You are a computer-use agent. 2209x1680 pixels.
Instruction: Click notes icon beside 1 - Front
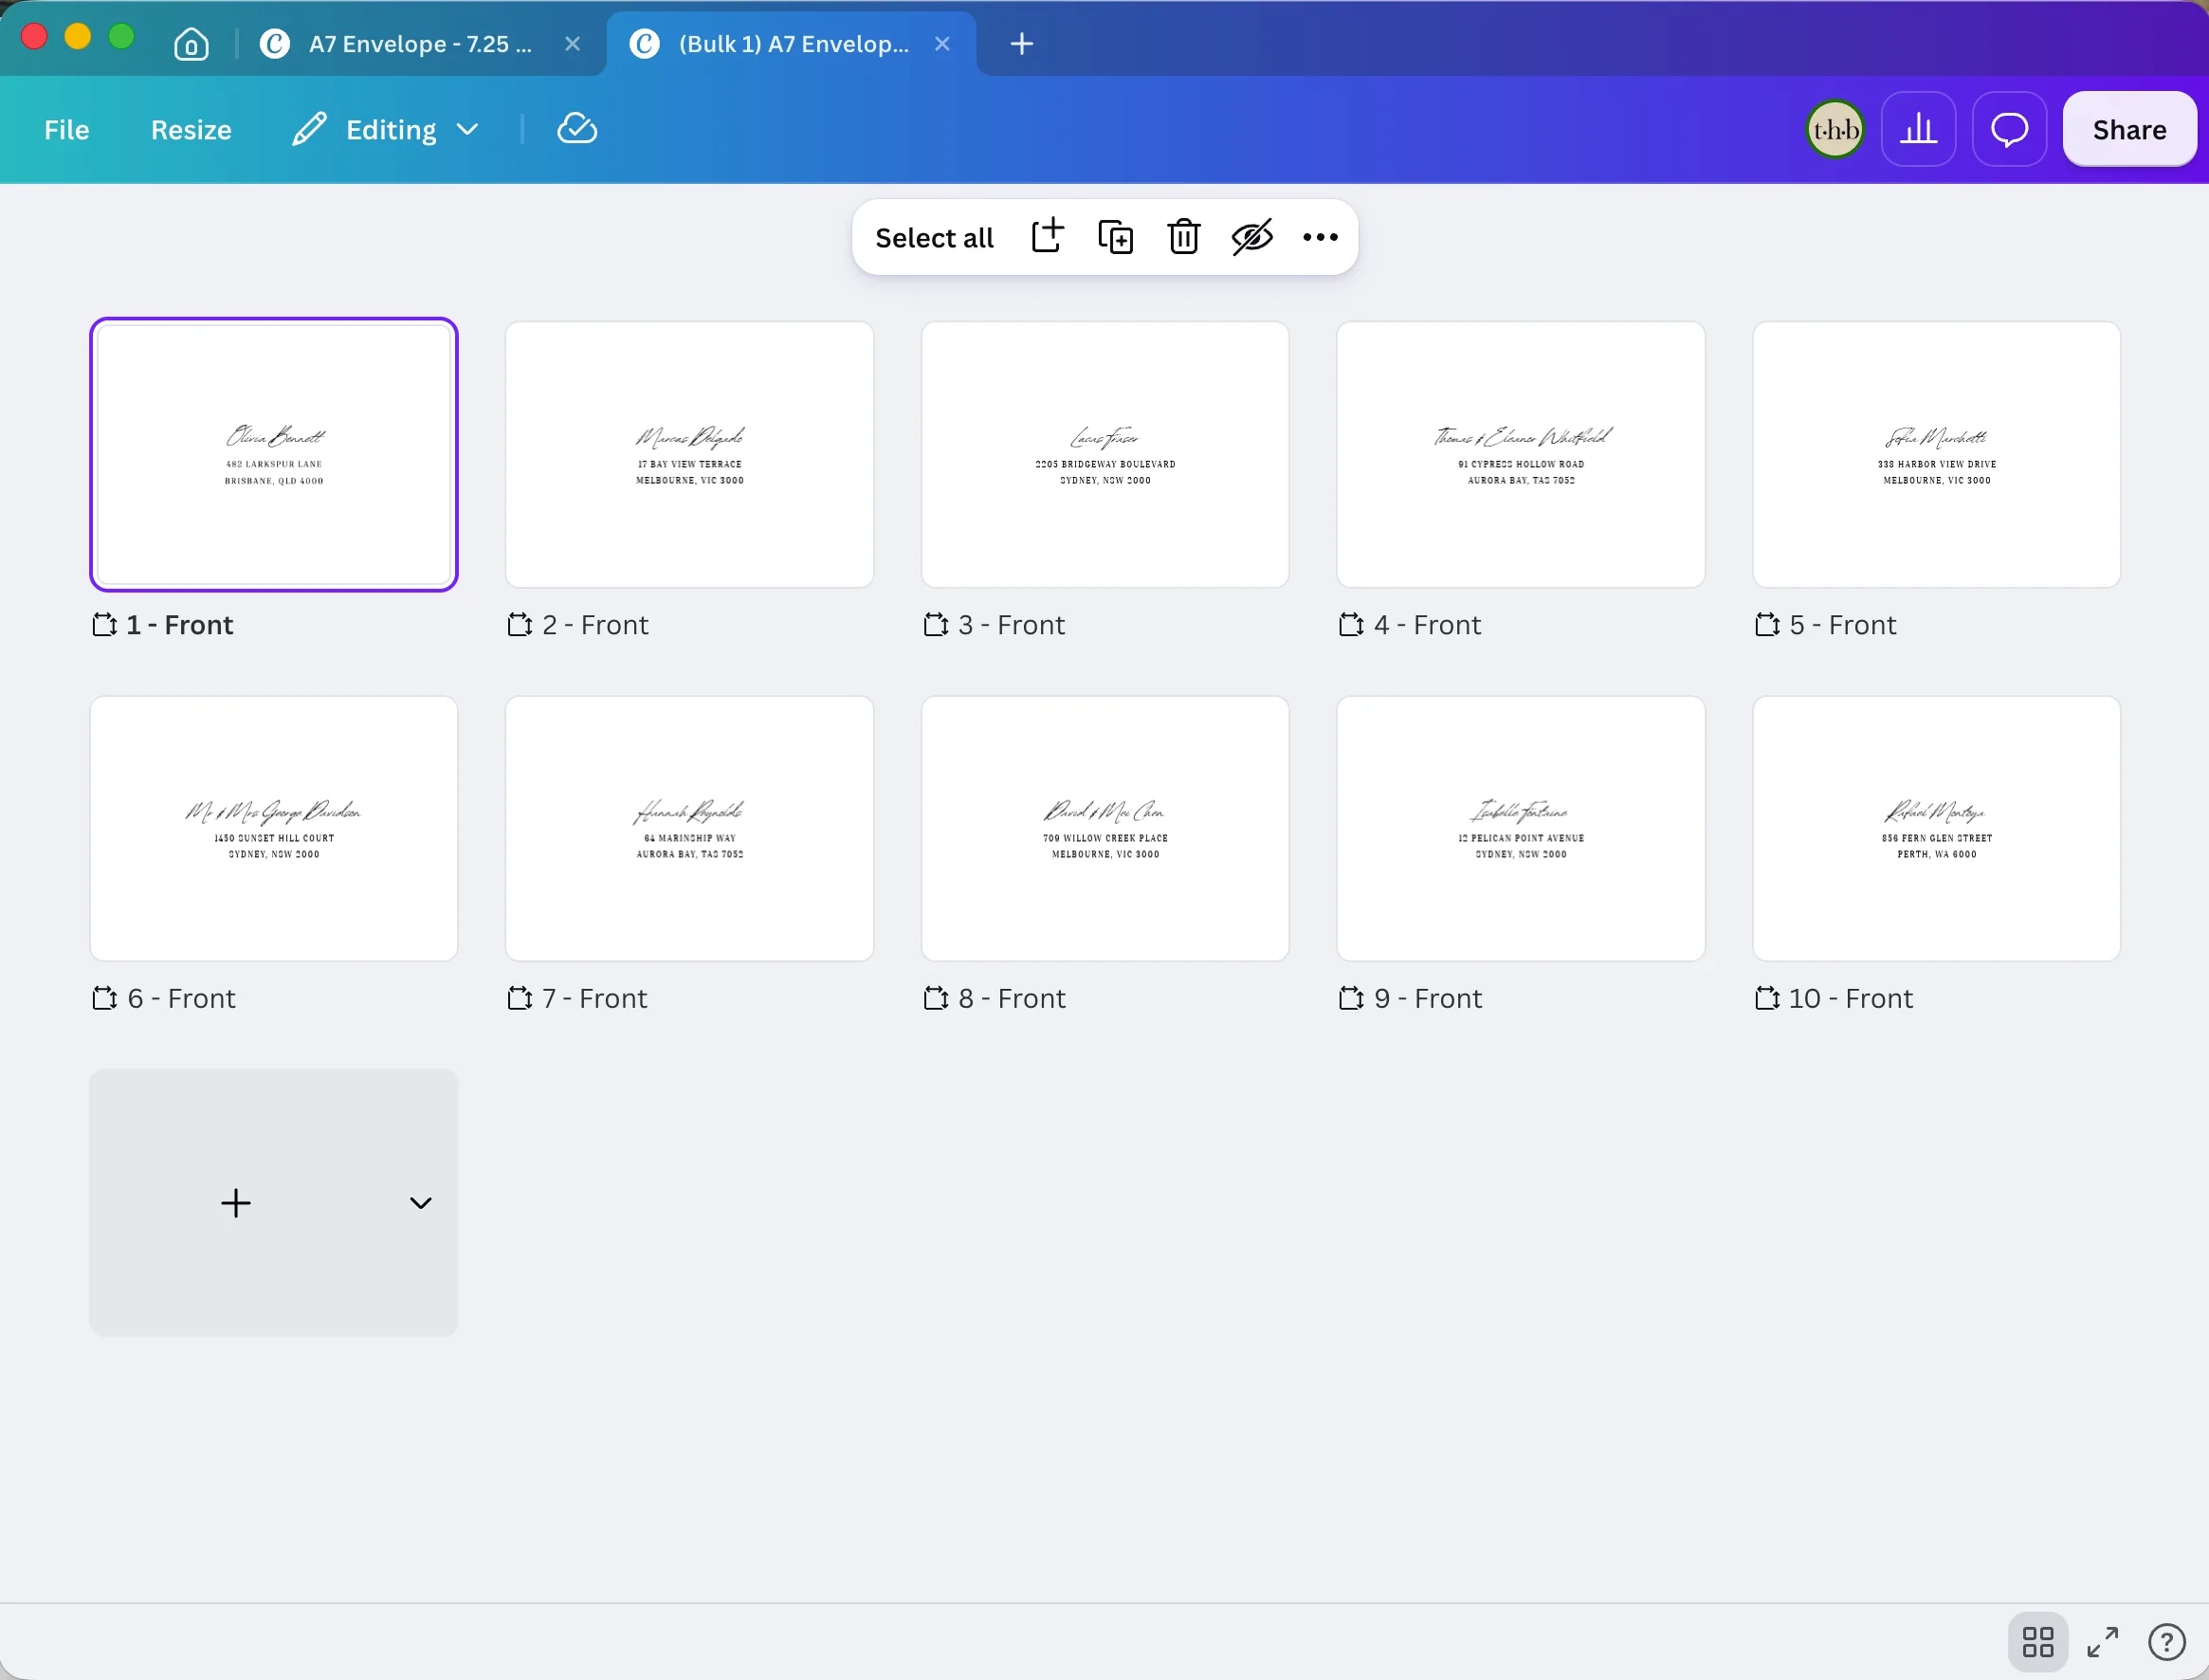click(105, 625)
